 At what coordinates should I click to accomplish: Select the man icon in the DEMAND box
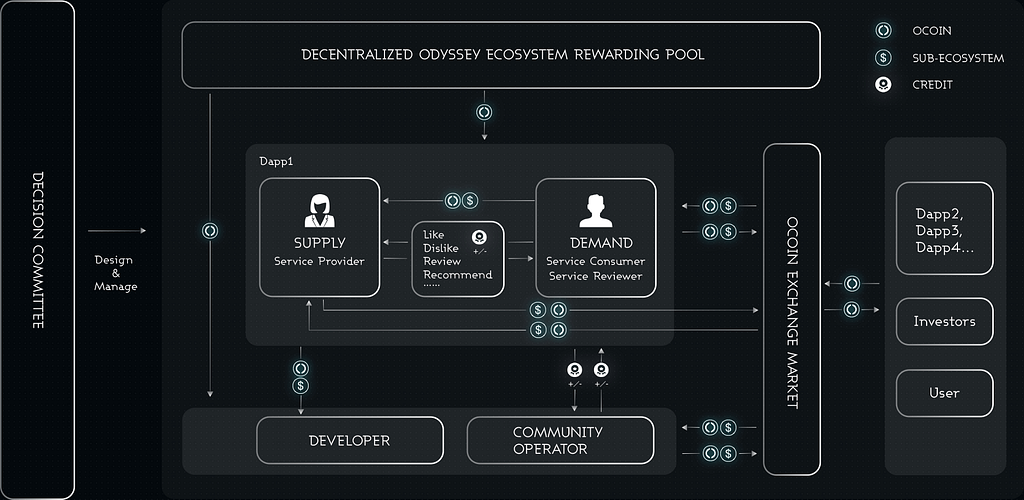tap(595, 210)
